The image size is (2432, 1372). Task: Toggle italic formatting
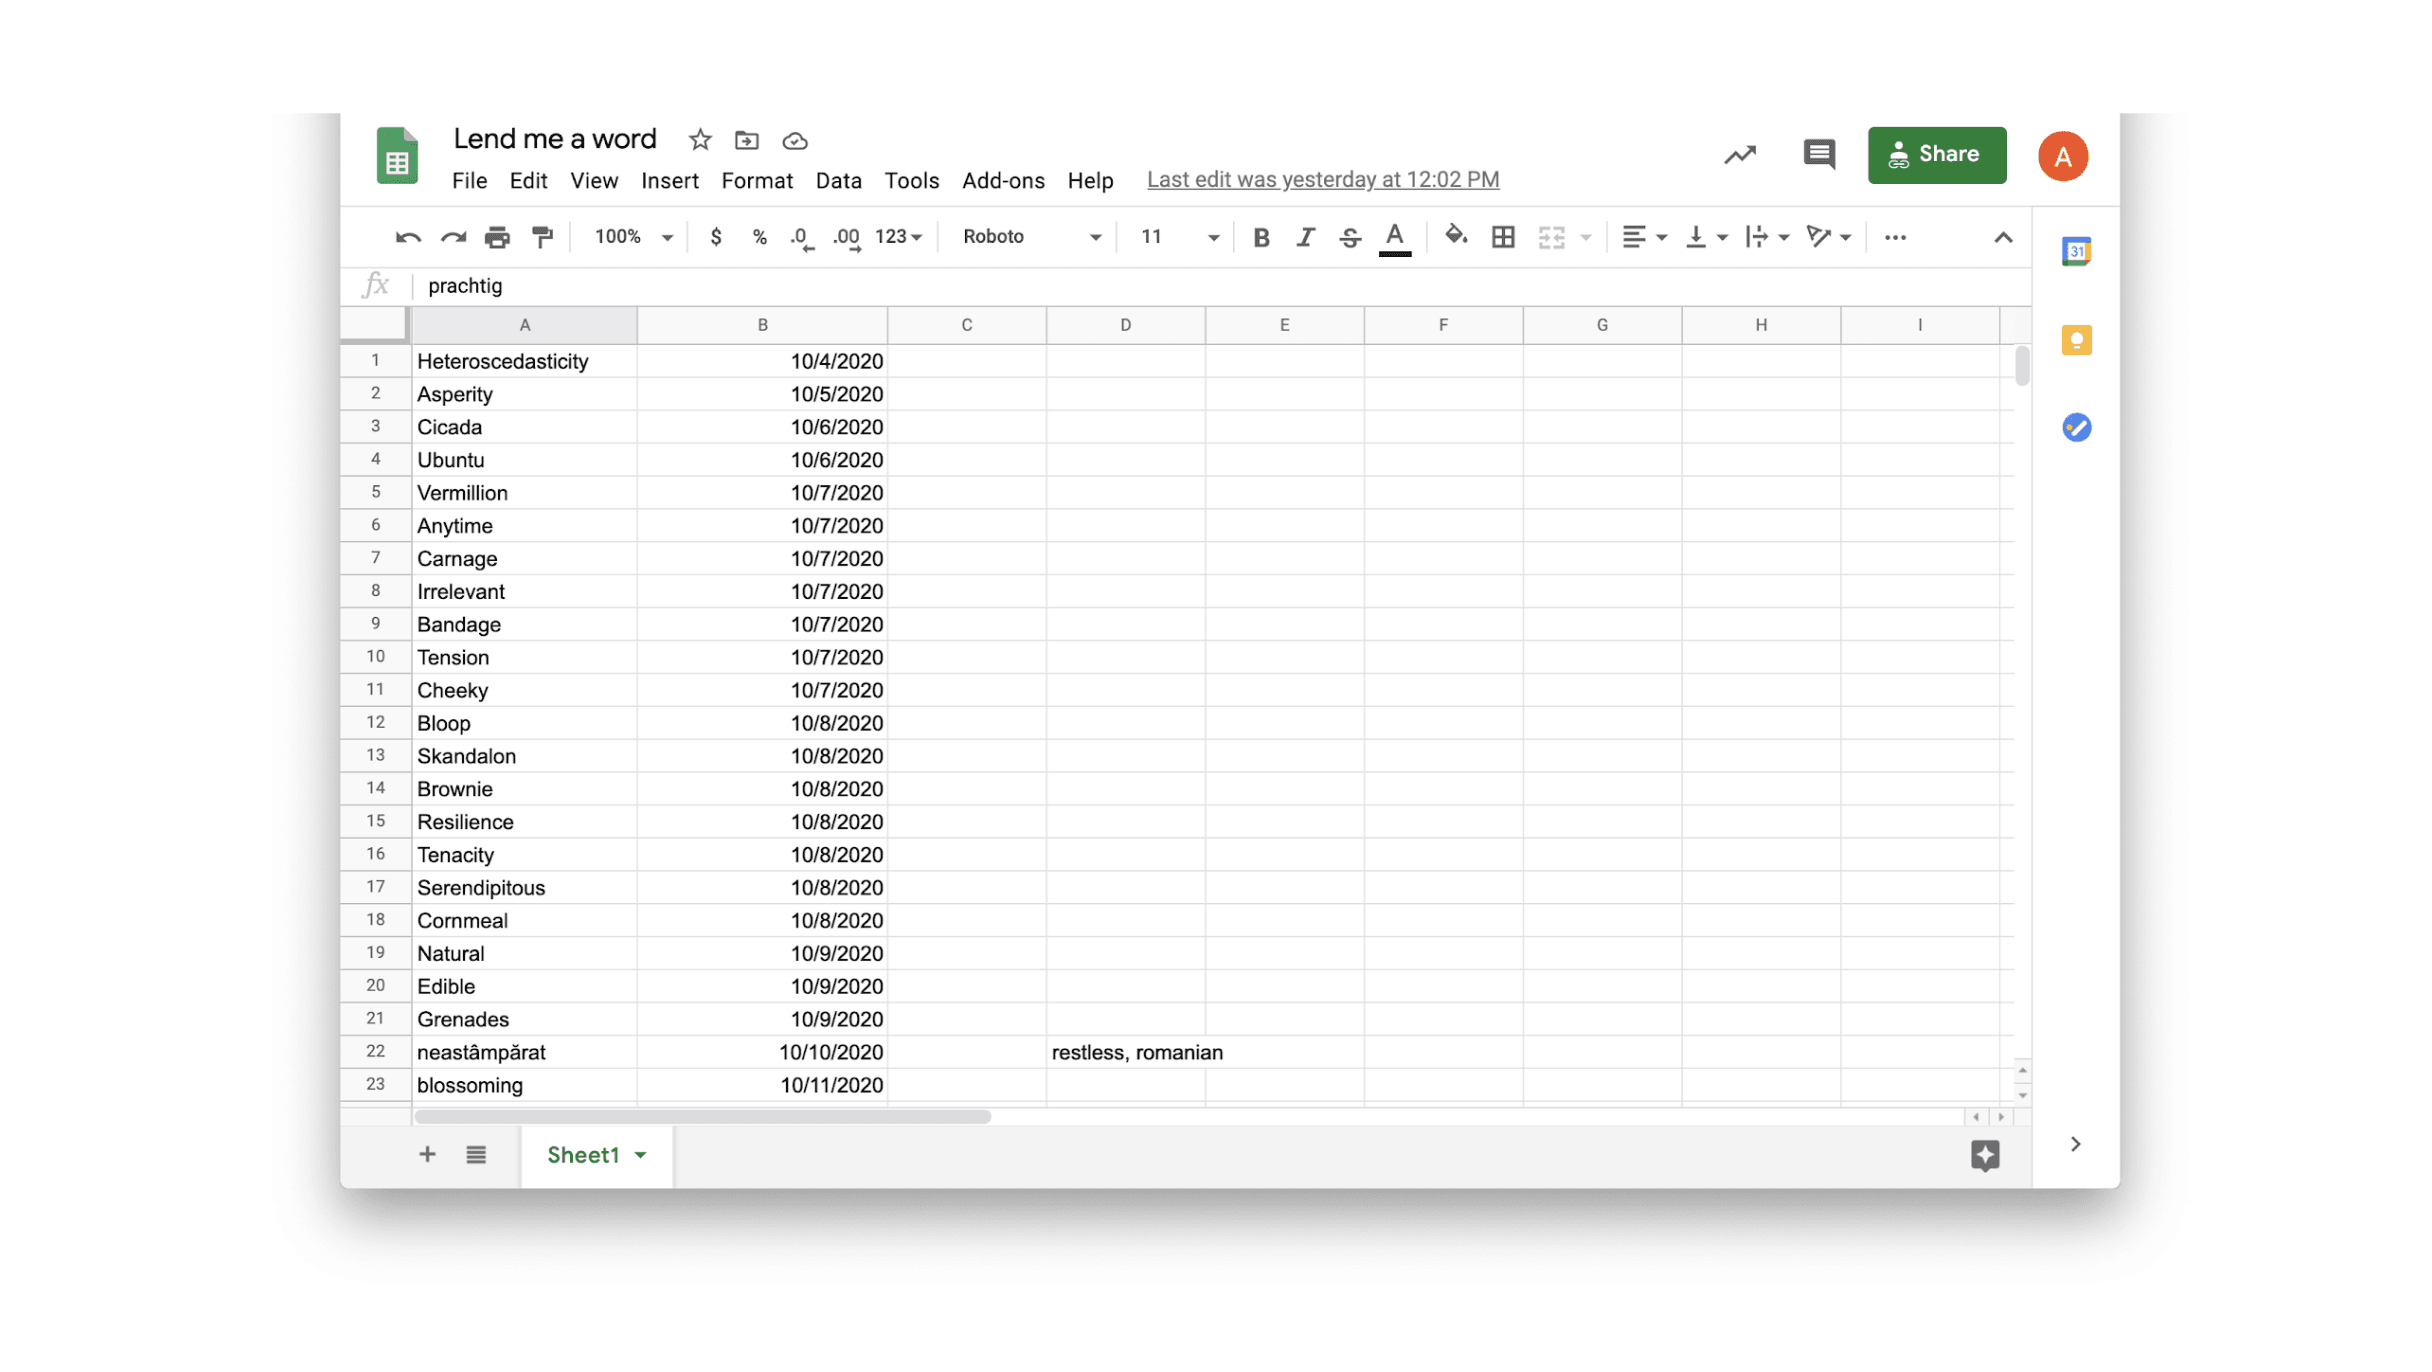pos(1305,237)
